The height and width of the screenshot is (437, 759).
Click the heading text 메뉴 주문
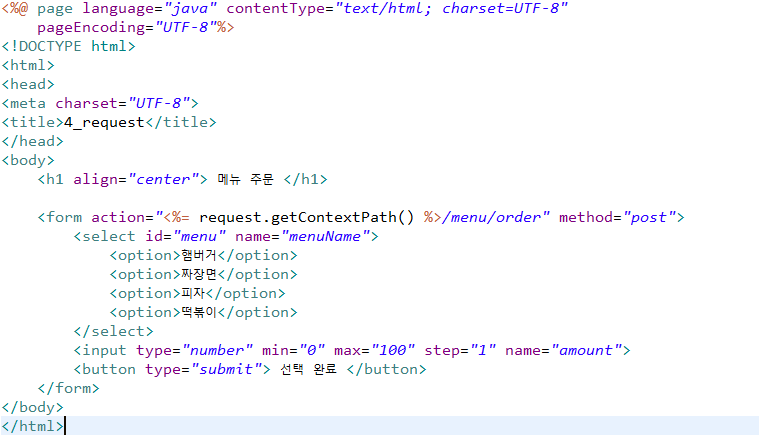(245, 180)
